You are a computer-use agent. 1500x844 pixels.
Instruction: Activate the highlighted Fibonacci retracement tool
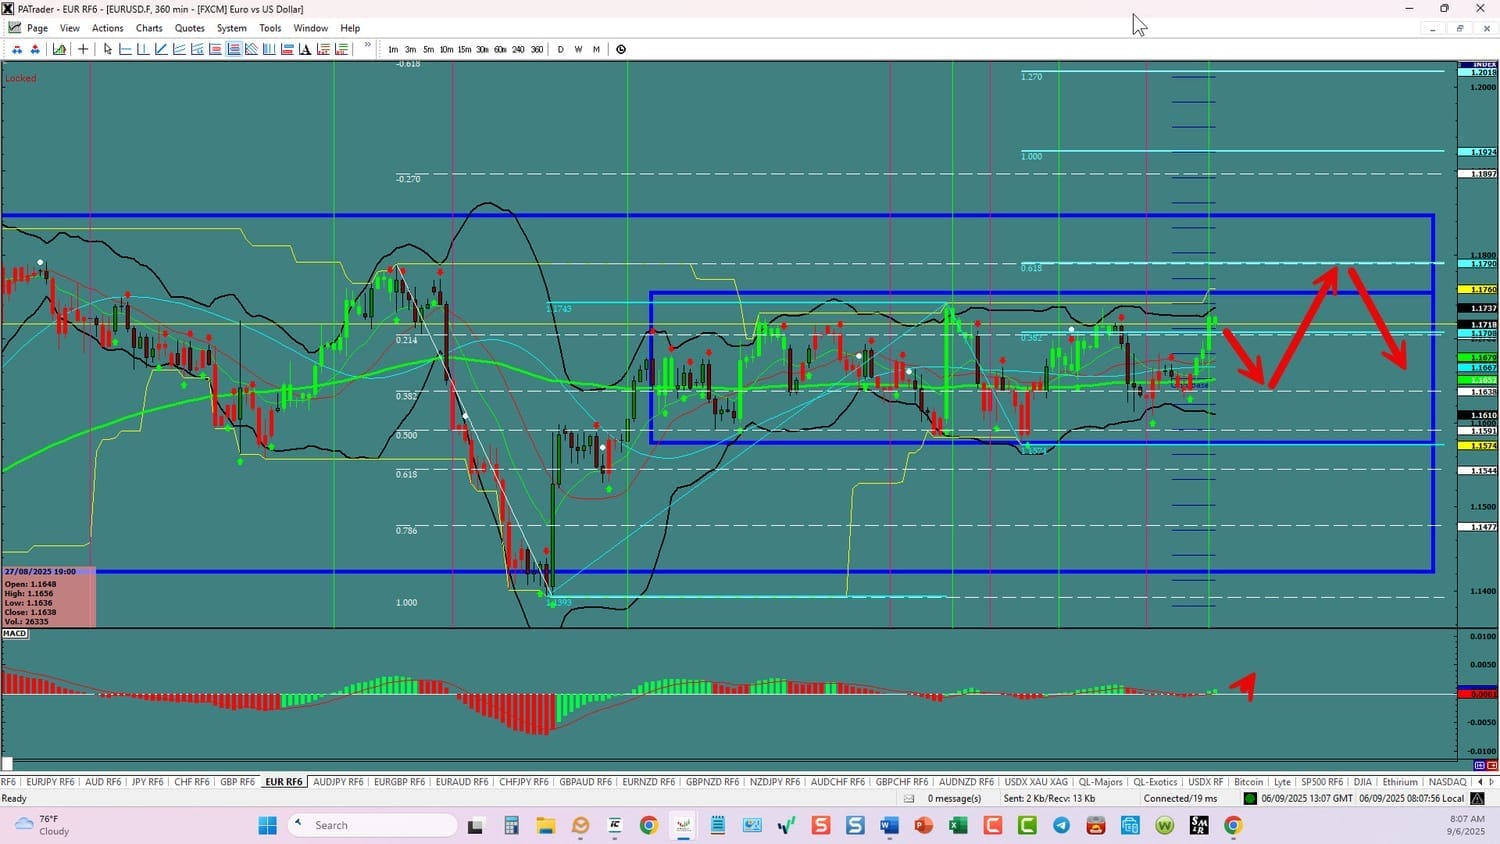(x=233, y=49)
